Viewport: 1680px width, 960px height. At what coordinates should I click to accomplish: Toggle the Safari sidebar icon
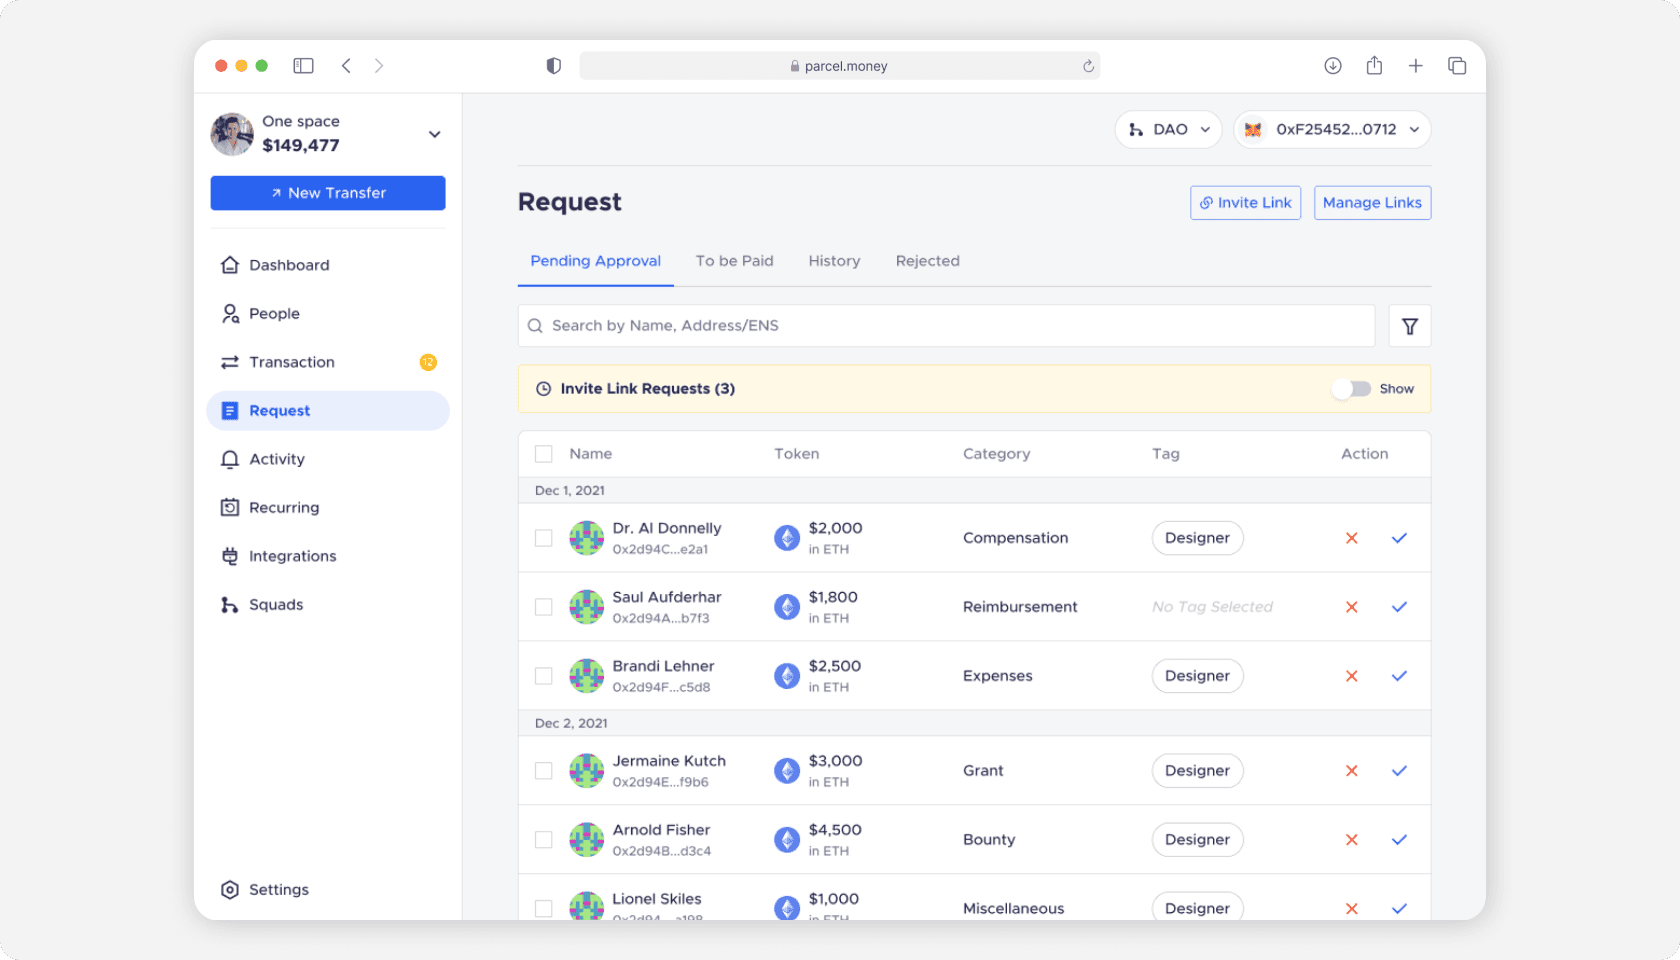click(x=303, y=66)
